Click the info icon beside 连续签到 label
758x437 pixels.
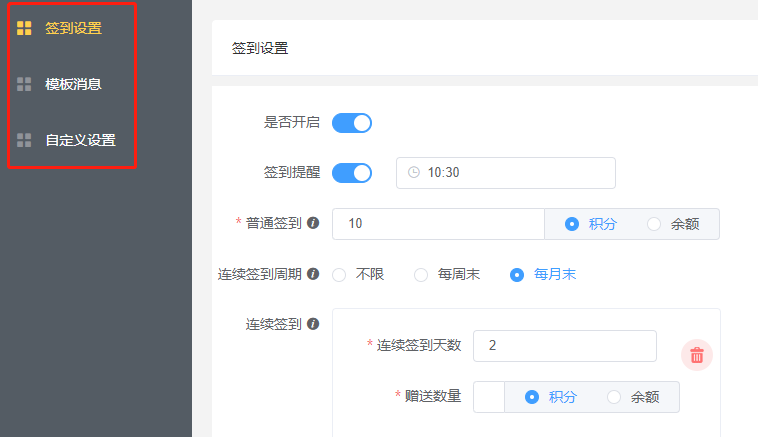click(x=313, y=324)
